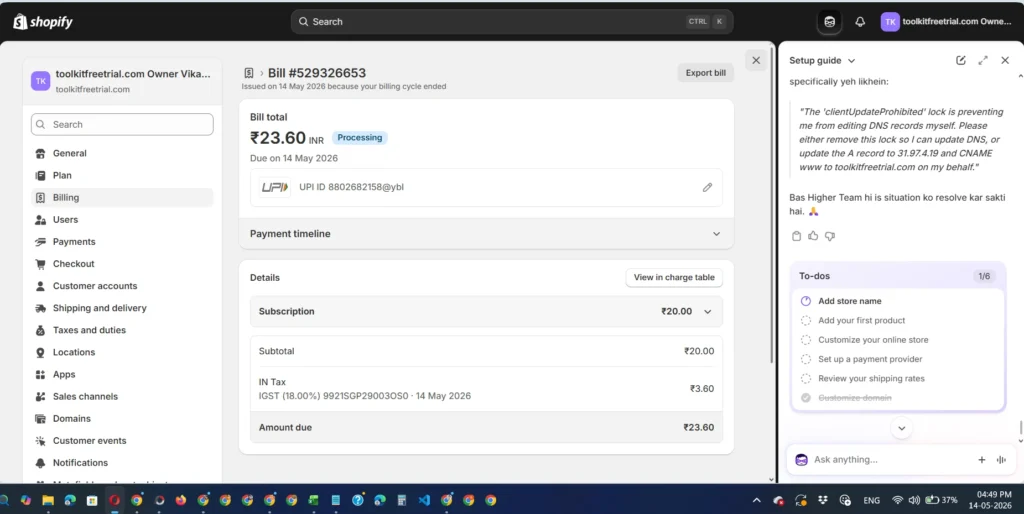Image resolution: width=1024 pixels, height=514 pixels.
Task: Click the Wi-Fi icon in system tray
Action: pos(898,500)
